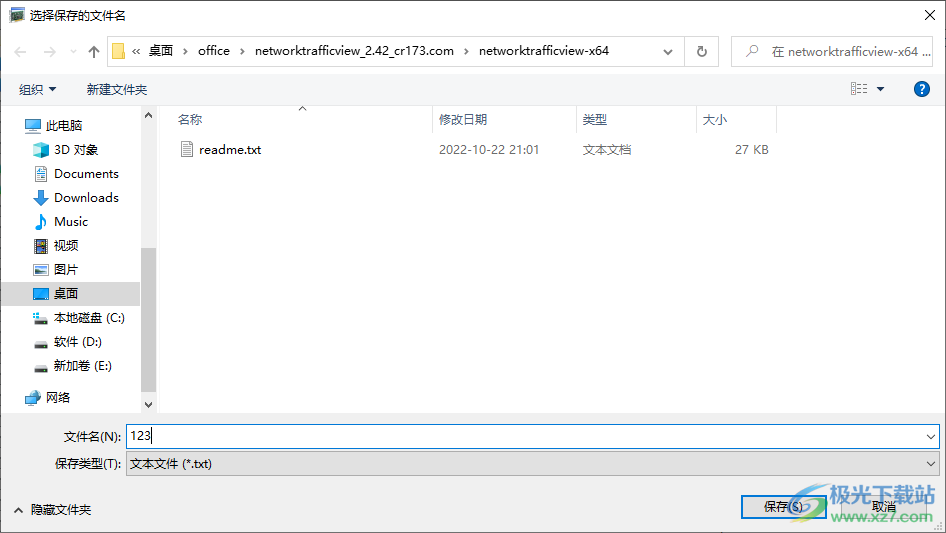The height and width of the screenshot is (533, 946).
Task: Open the 组织 menu
Action: pos(37,89)
